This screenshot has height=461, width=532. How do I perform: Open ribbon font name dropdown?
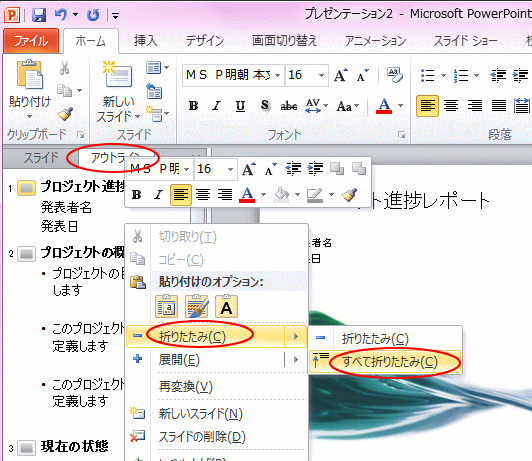pos(278,75)
